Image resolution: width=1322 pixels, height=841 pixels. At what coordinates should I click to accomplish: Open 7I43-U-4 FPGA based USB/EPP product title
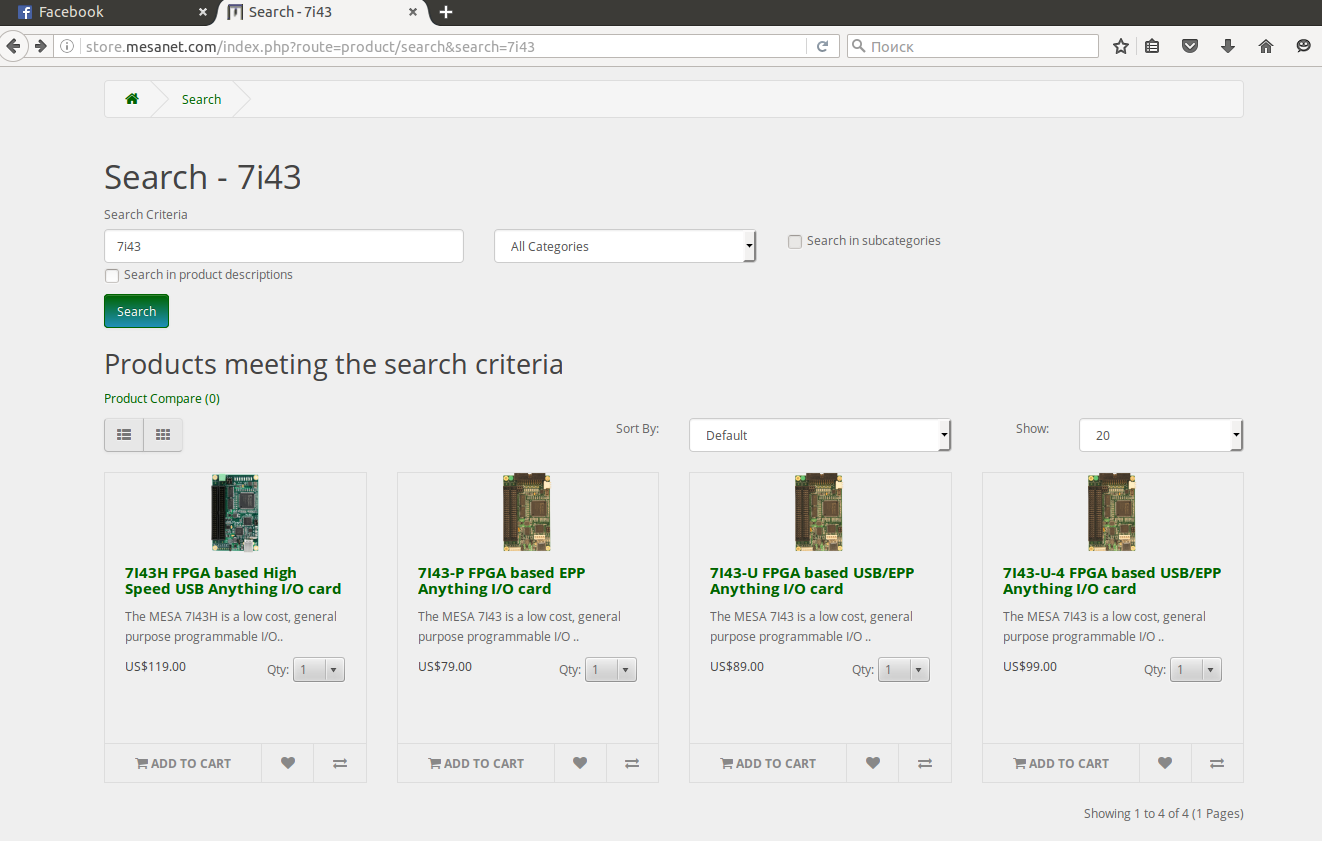[x=1112, y=581]
